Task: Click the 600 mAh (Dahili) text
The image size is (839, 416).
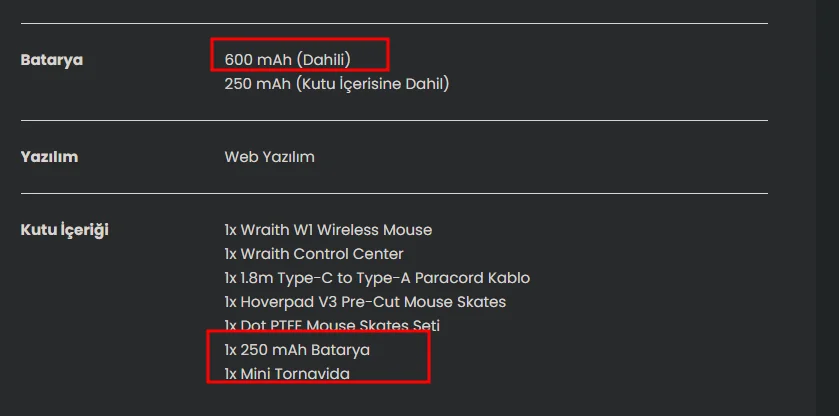Action: click(x=288, y=60)
